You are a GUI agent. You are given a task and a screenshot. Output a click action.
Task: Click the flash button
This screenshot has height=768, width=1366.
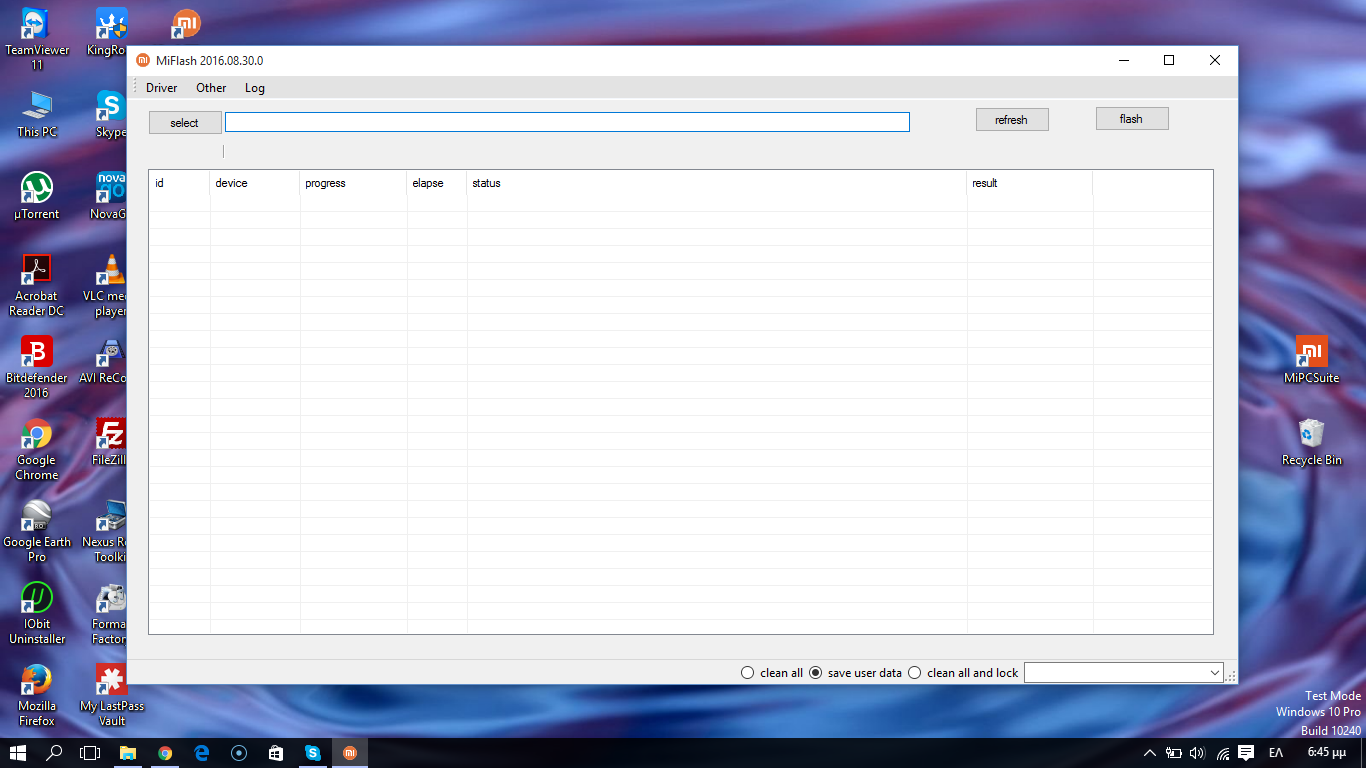click(x=1131, y=119)
